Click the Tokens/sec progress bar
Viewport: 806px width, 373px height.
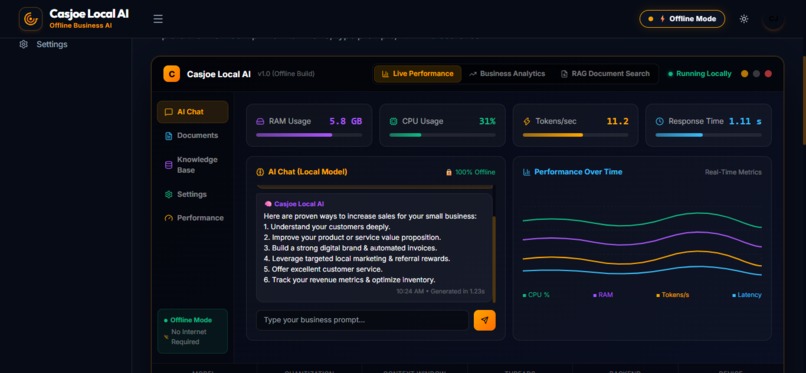(575, 135)
